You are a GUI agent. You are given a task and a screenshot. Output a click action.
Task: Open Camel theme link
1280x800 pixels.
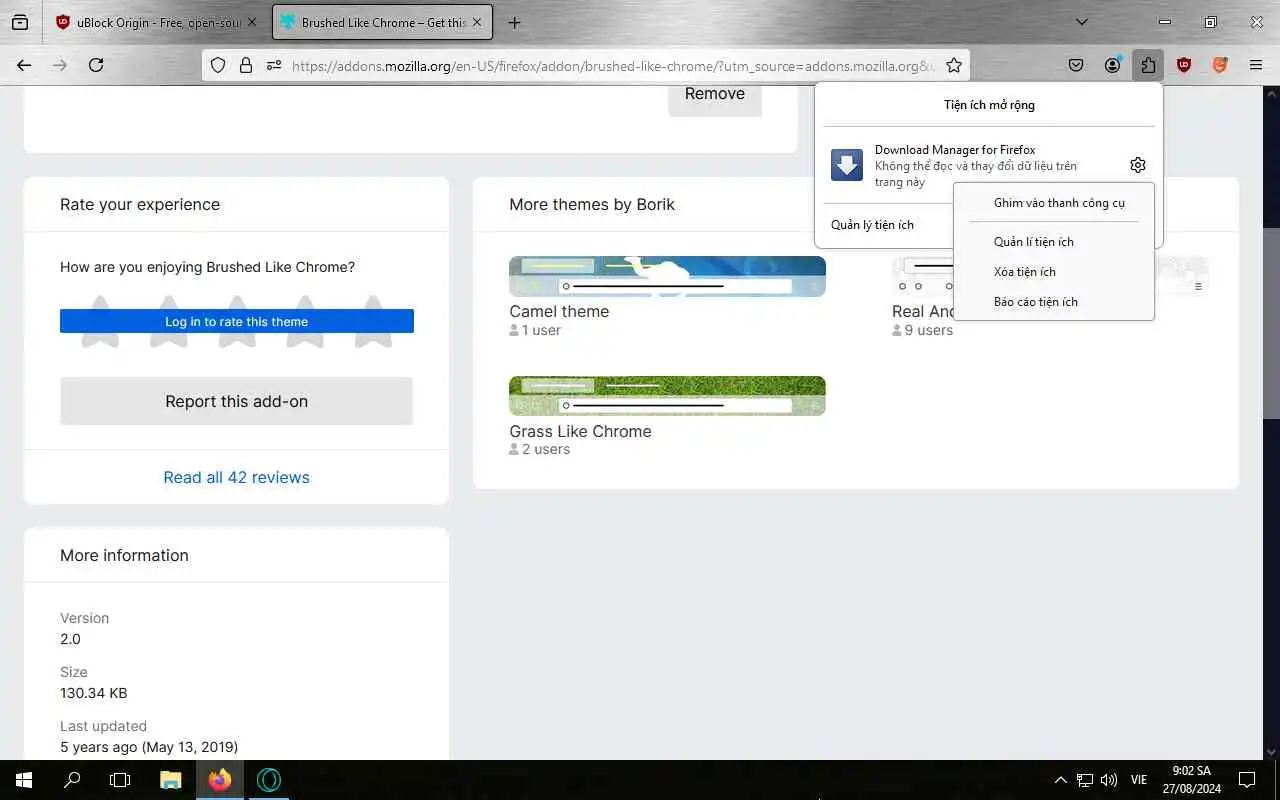click(559, 311)
